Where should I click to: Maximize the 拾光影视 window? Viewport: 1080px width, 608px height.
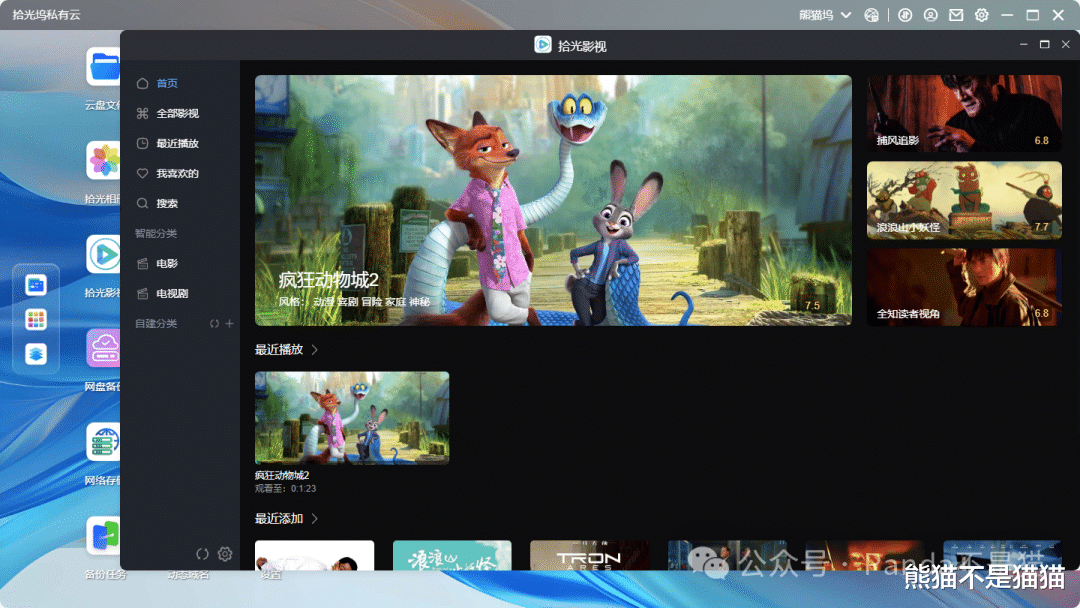1044,45
